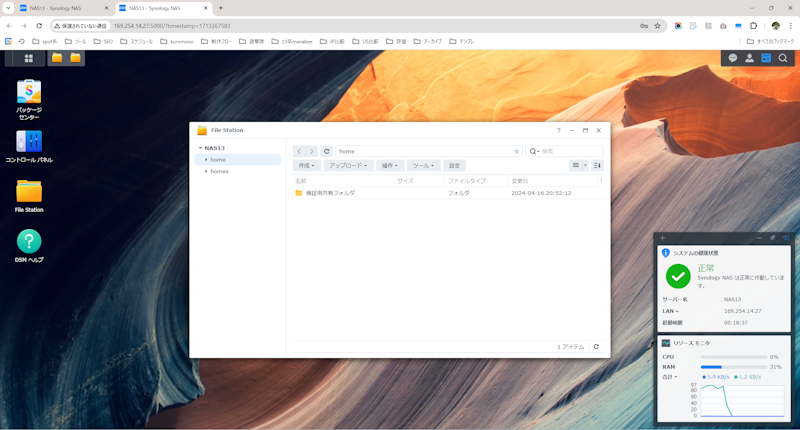
Task: Select the home folder in the tree
Action: click(238, 160)
